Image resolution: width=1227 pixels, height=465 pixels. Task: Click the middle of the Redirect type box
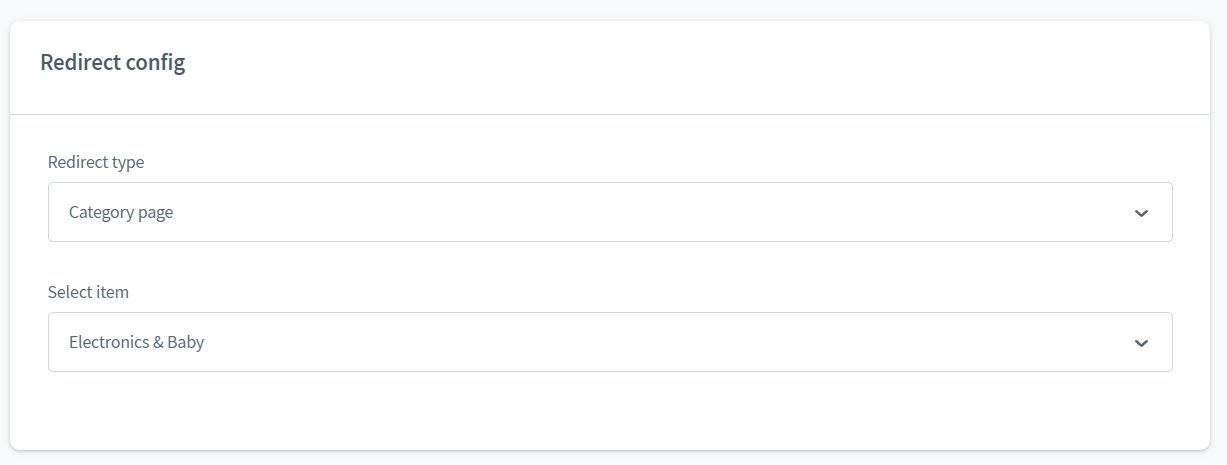coord(610,212)
